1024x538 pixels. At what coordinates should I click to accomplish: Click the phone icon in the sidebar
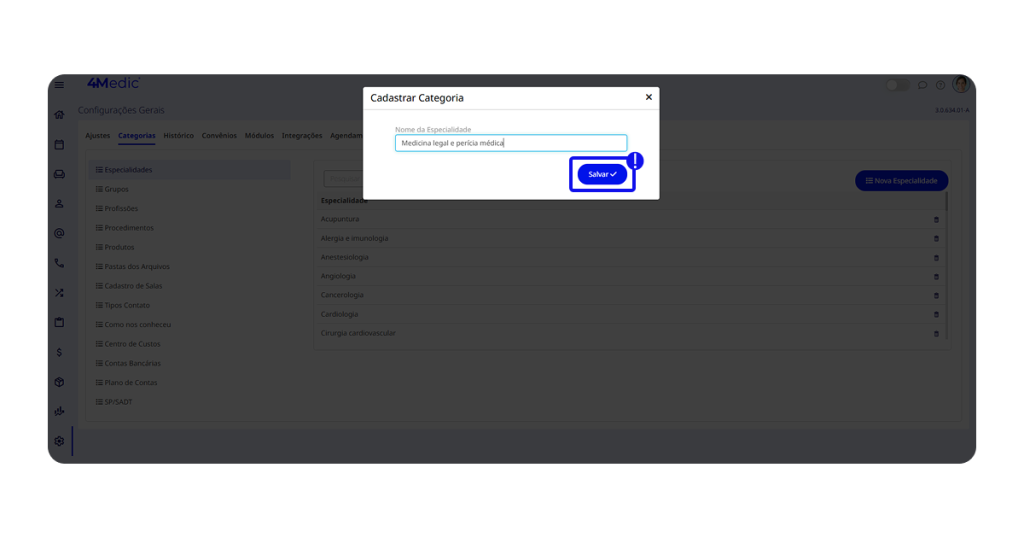point(59,263)
